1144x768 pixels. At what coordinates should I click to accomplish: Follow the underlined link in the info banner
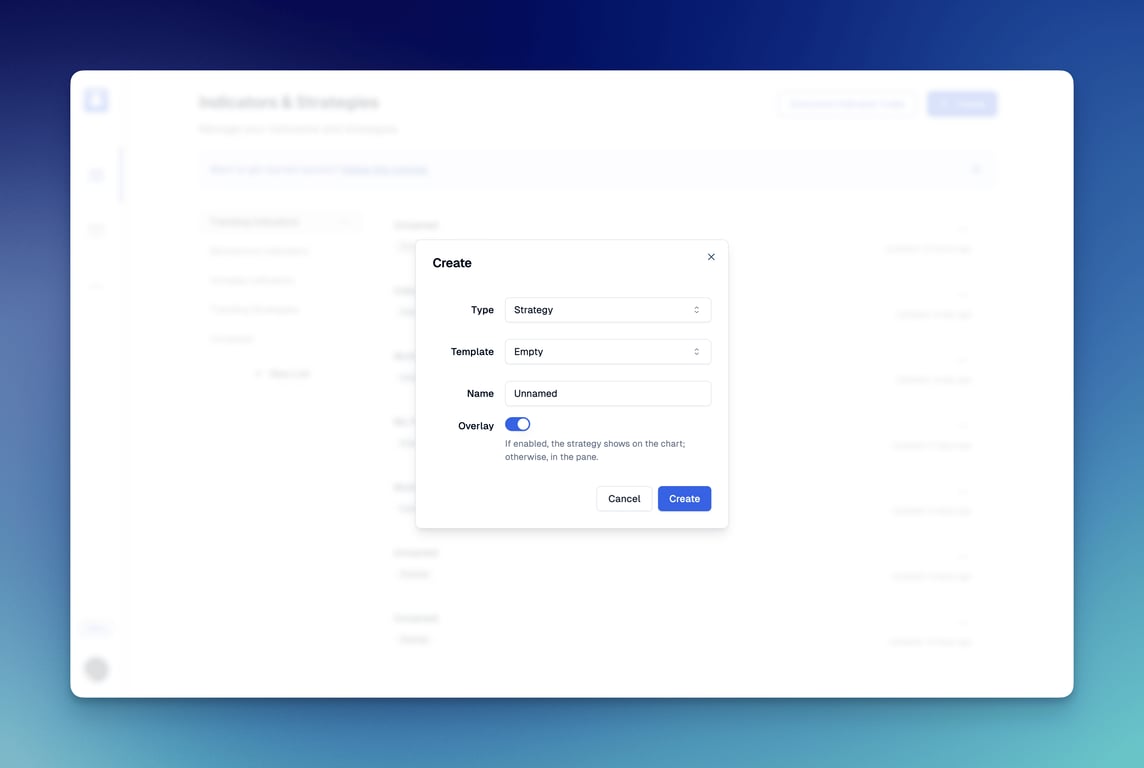coord(384,170)
